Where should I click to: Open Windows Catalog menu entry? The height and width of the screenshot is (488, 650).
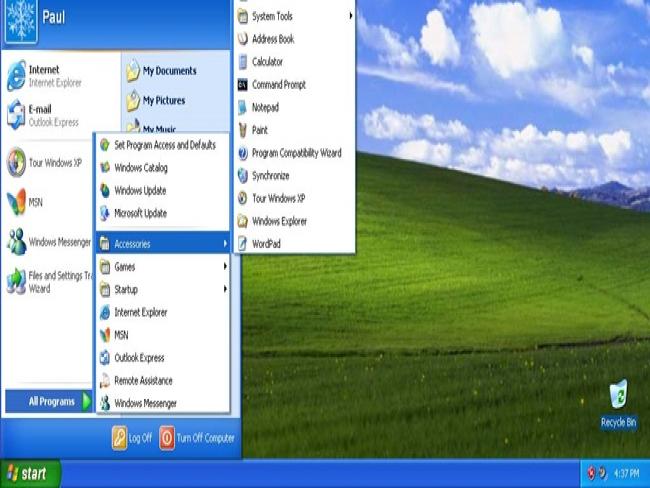click(141, 168)
